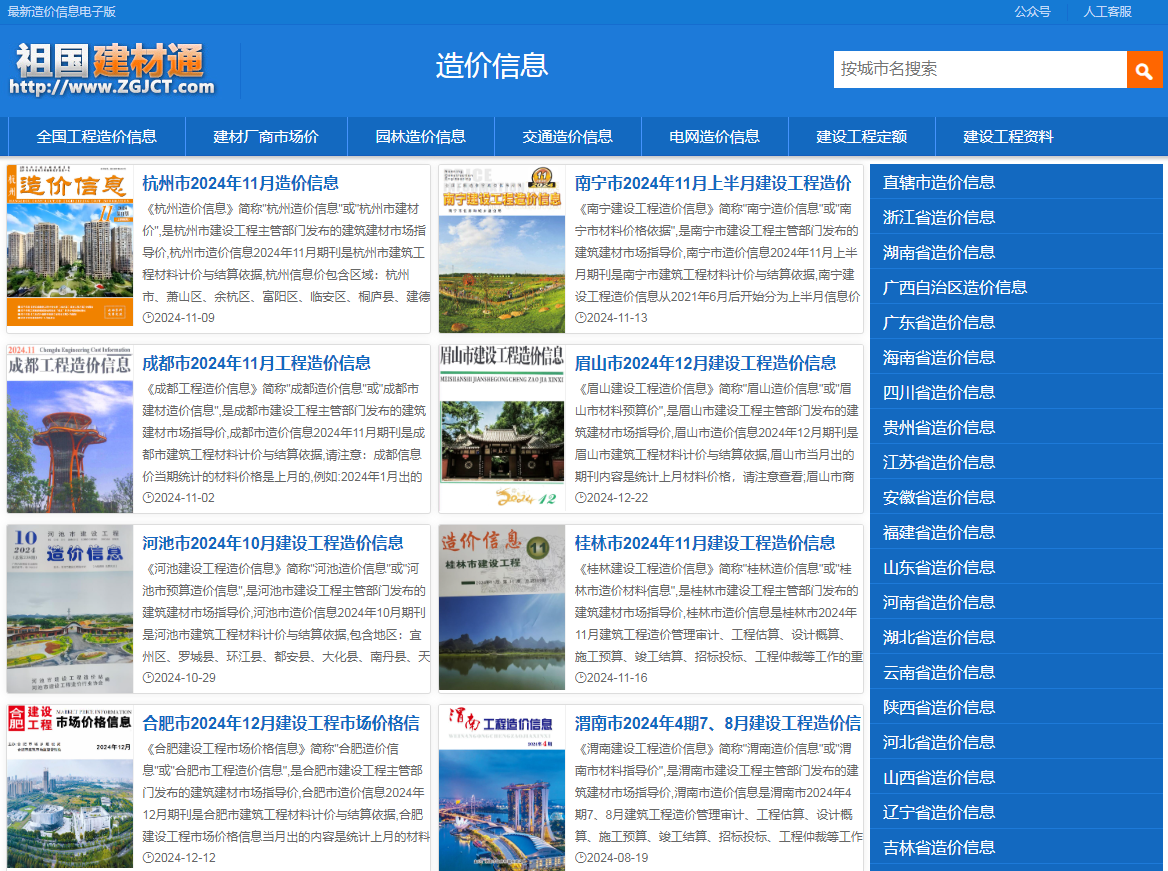The width and height of the screenshot is (1168, 871).
Task: Select 广东省造价信息 in sidebar
Action: pyautogui.click(x=1016, y=323)
